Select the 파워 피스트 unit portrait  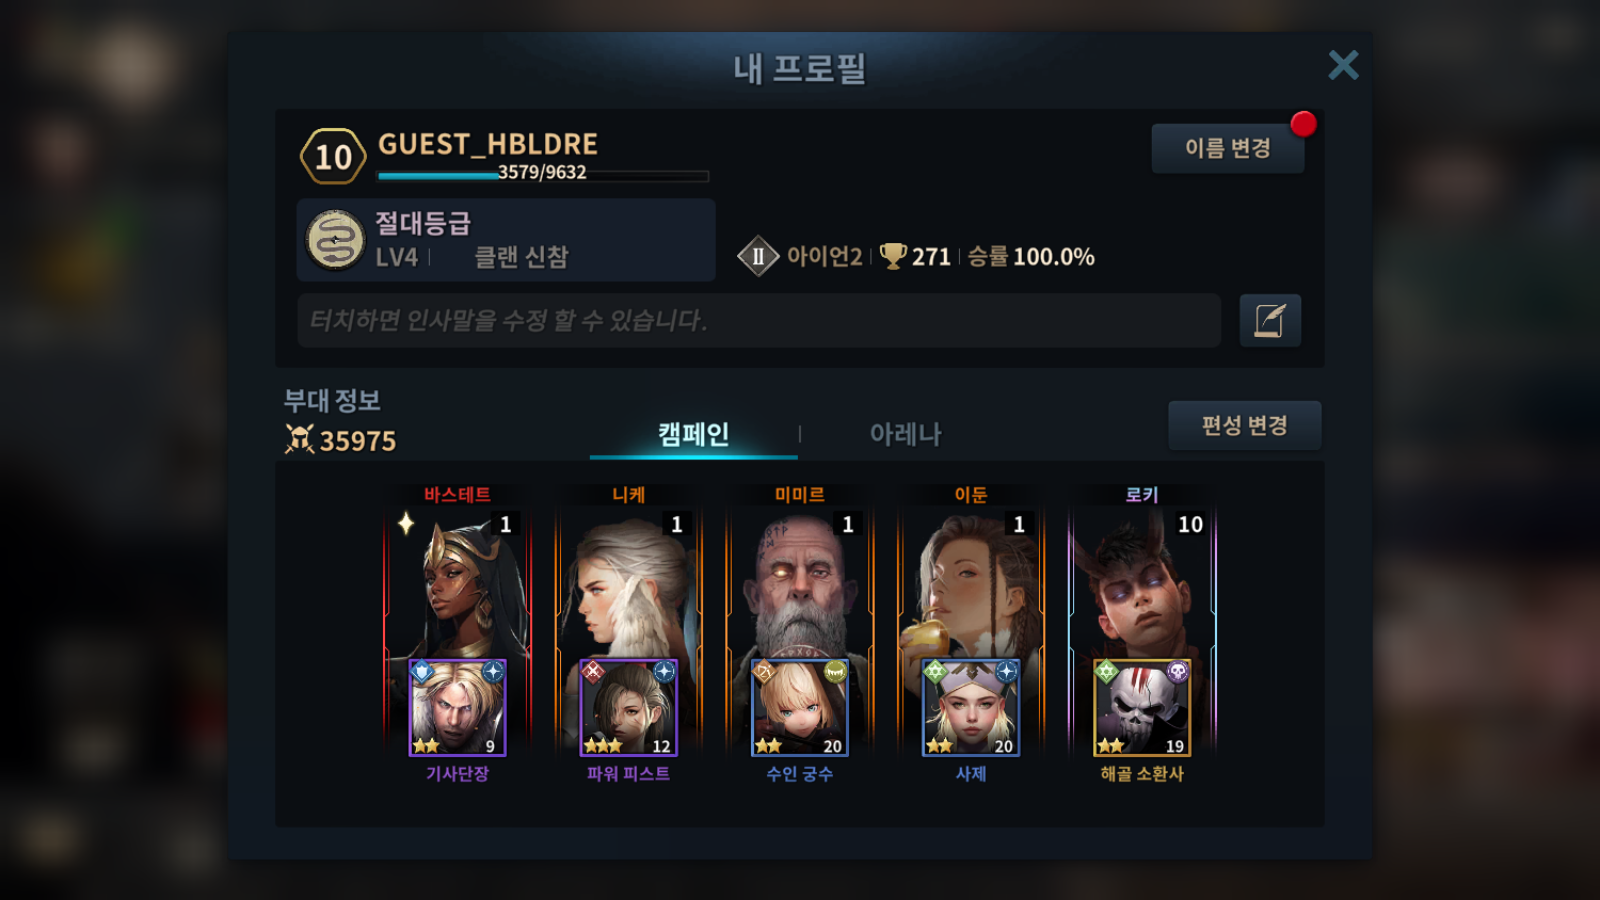pyautogui.click(x=628, y=708)
